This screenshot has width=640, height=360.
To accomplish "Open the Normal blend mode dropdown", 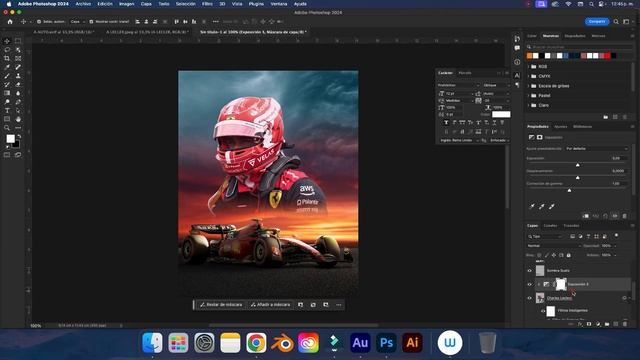I will pos(553,246).
